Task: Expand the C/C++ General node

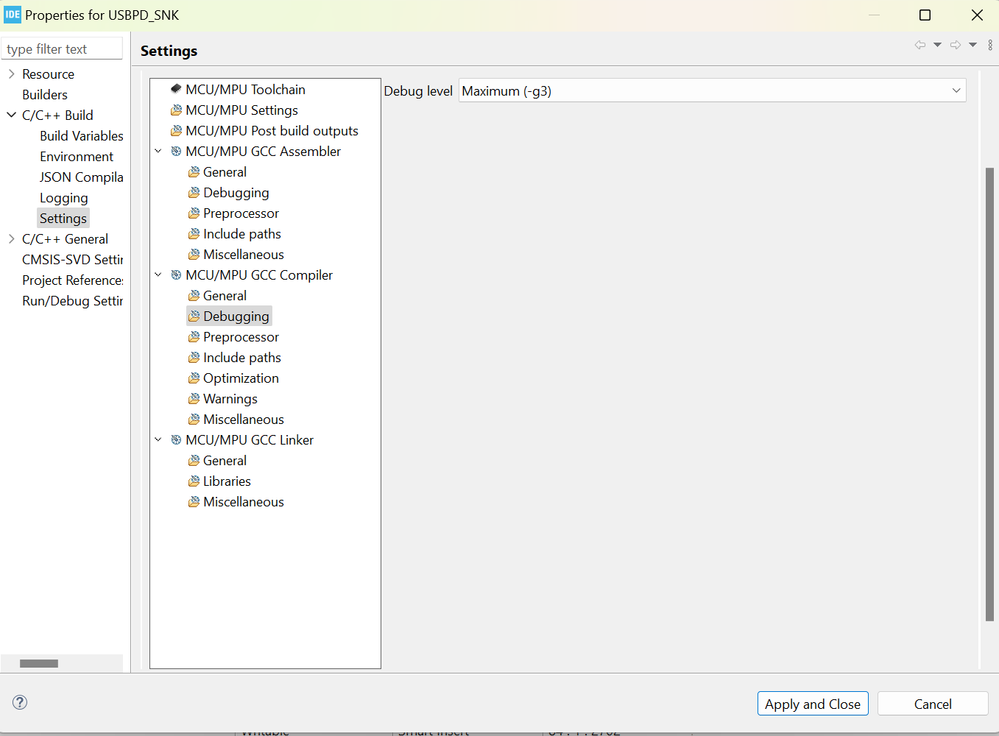Action: point(11,239)
